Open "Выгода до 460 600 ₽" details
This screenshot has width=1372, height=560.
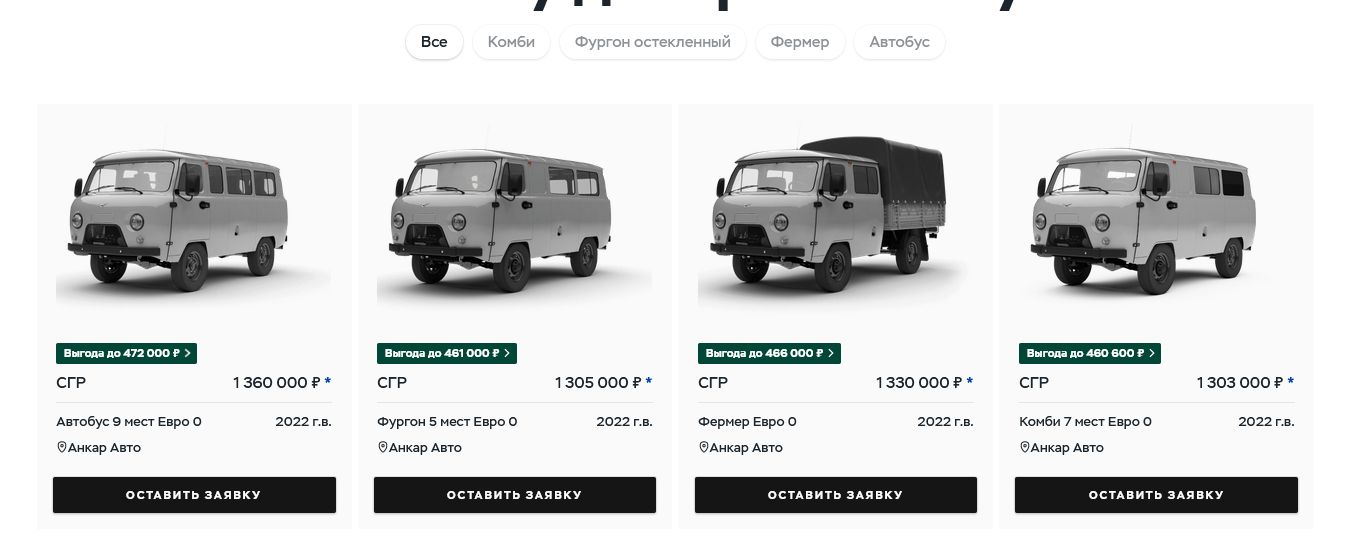click(x=1090, y=353)
